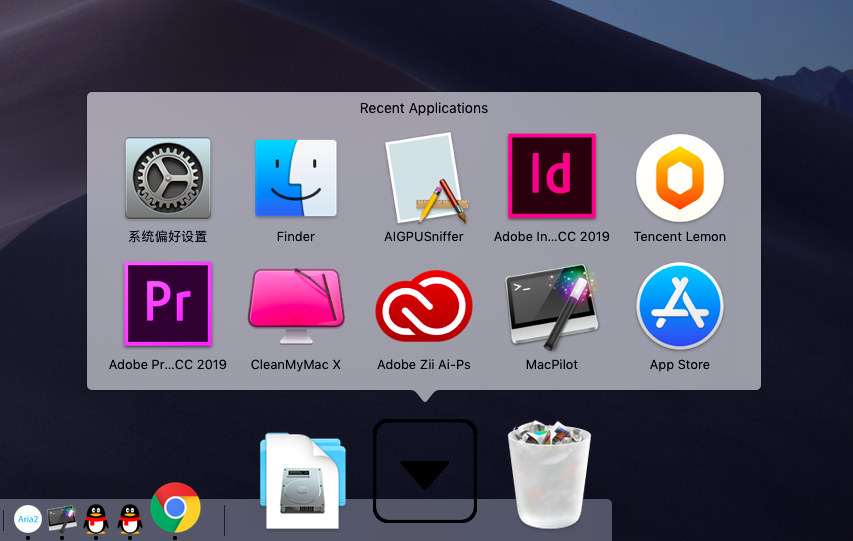This screenshot has height=541, width=853.
Task: Click the Aria2 icon in the Dock
Action: pos(28,519)
